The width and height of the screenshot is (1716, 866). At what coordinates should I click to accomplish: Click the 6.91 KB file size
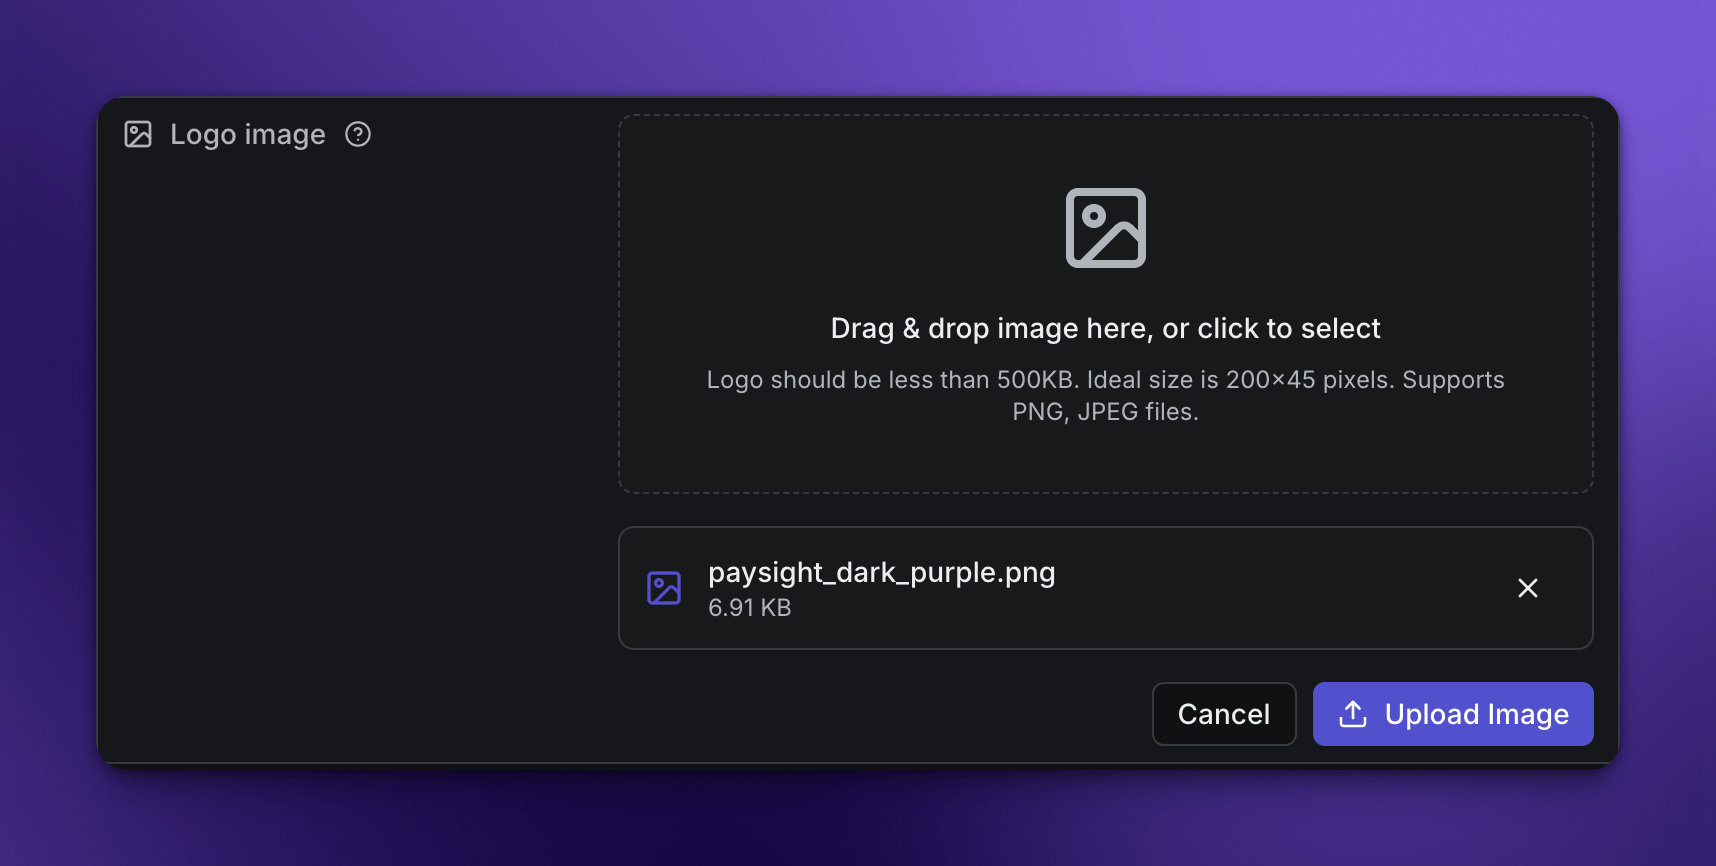750,608
